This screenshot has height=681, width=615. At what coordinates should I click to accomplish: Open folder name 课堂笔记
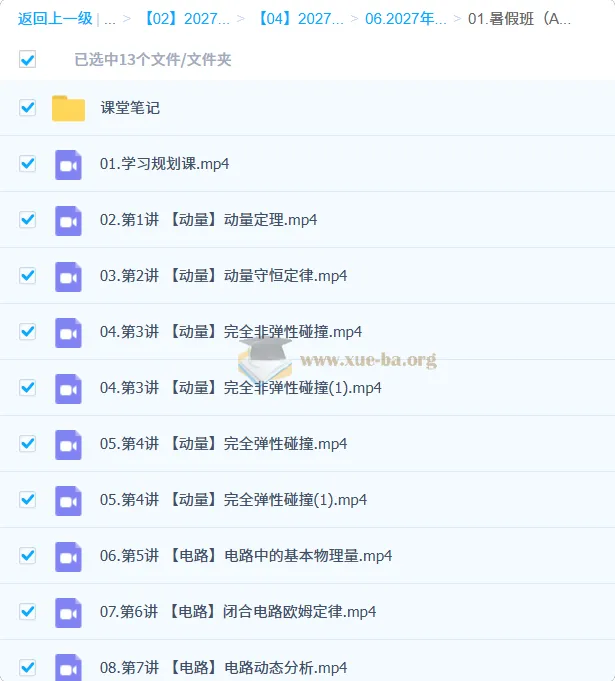click(x=130, y=108)
